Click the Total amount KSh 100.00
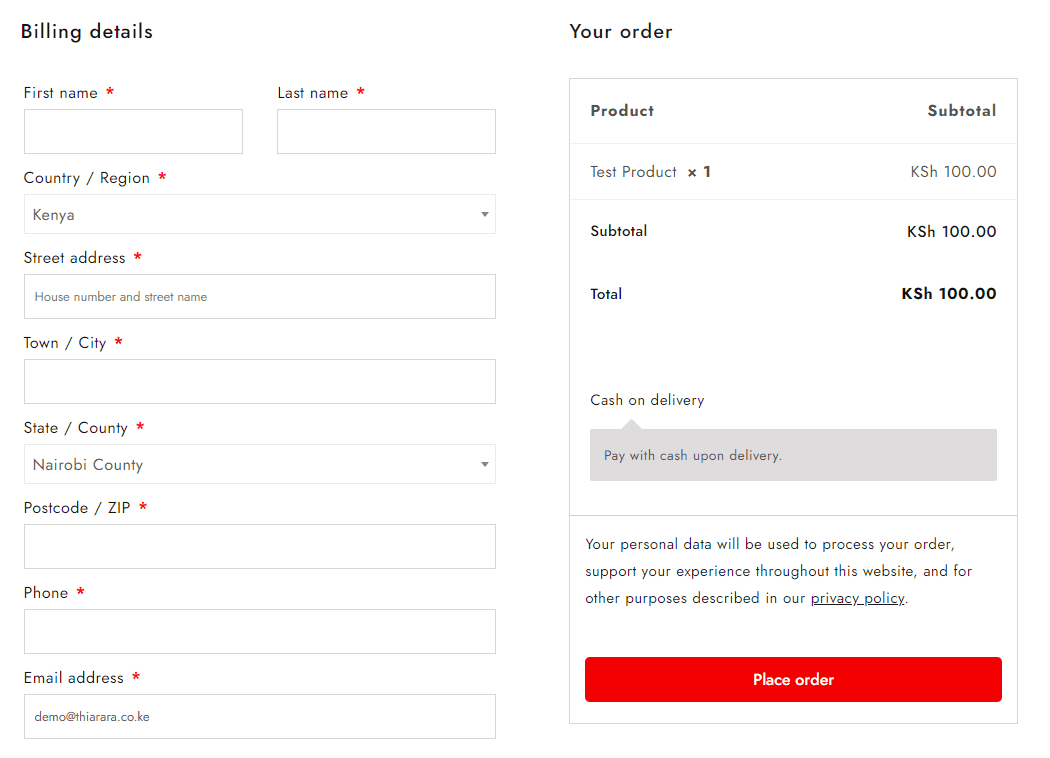Image resolution: width=1050 pixels, height=758 pixels. (x=948, y=293)
